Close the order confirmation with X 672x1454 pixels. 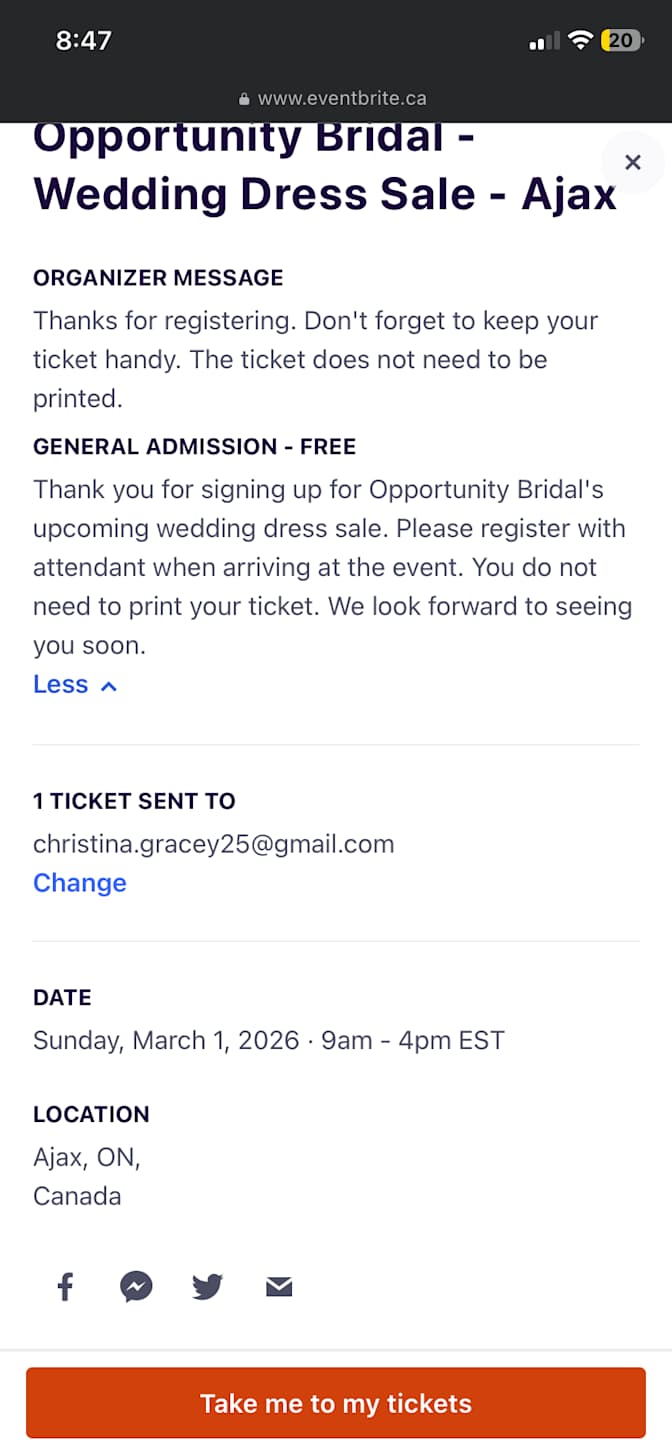pyautogui.click(x=632, y=162)
